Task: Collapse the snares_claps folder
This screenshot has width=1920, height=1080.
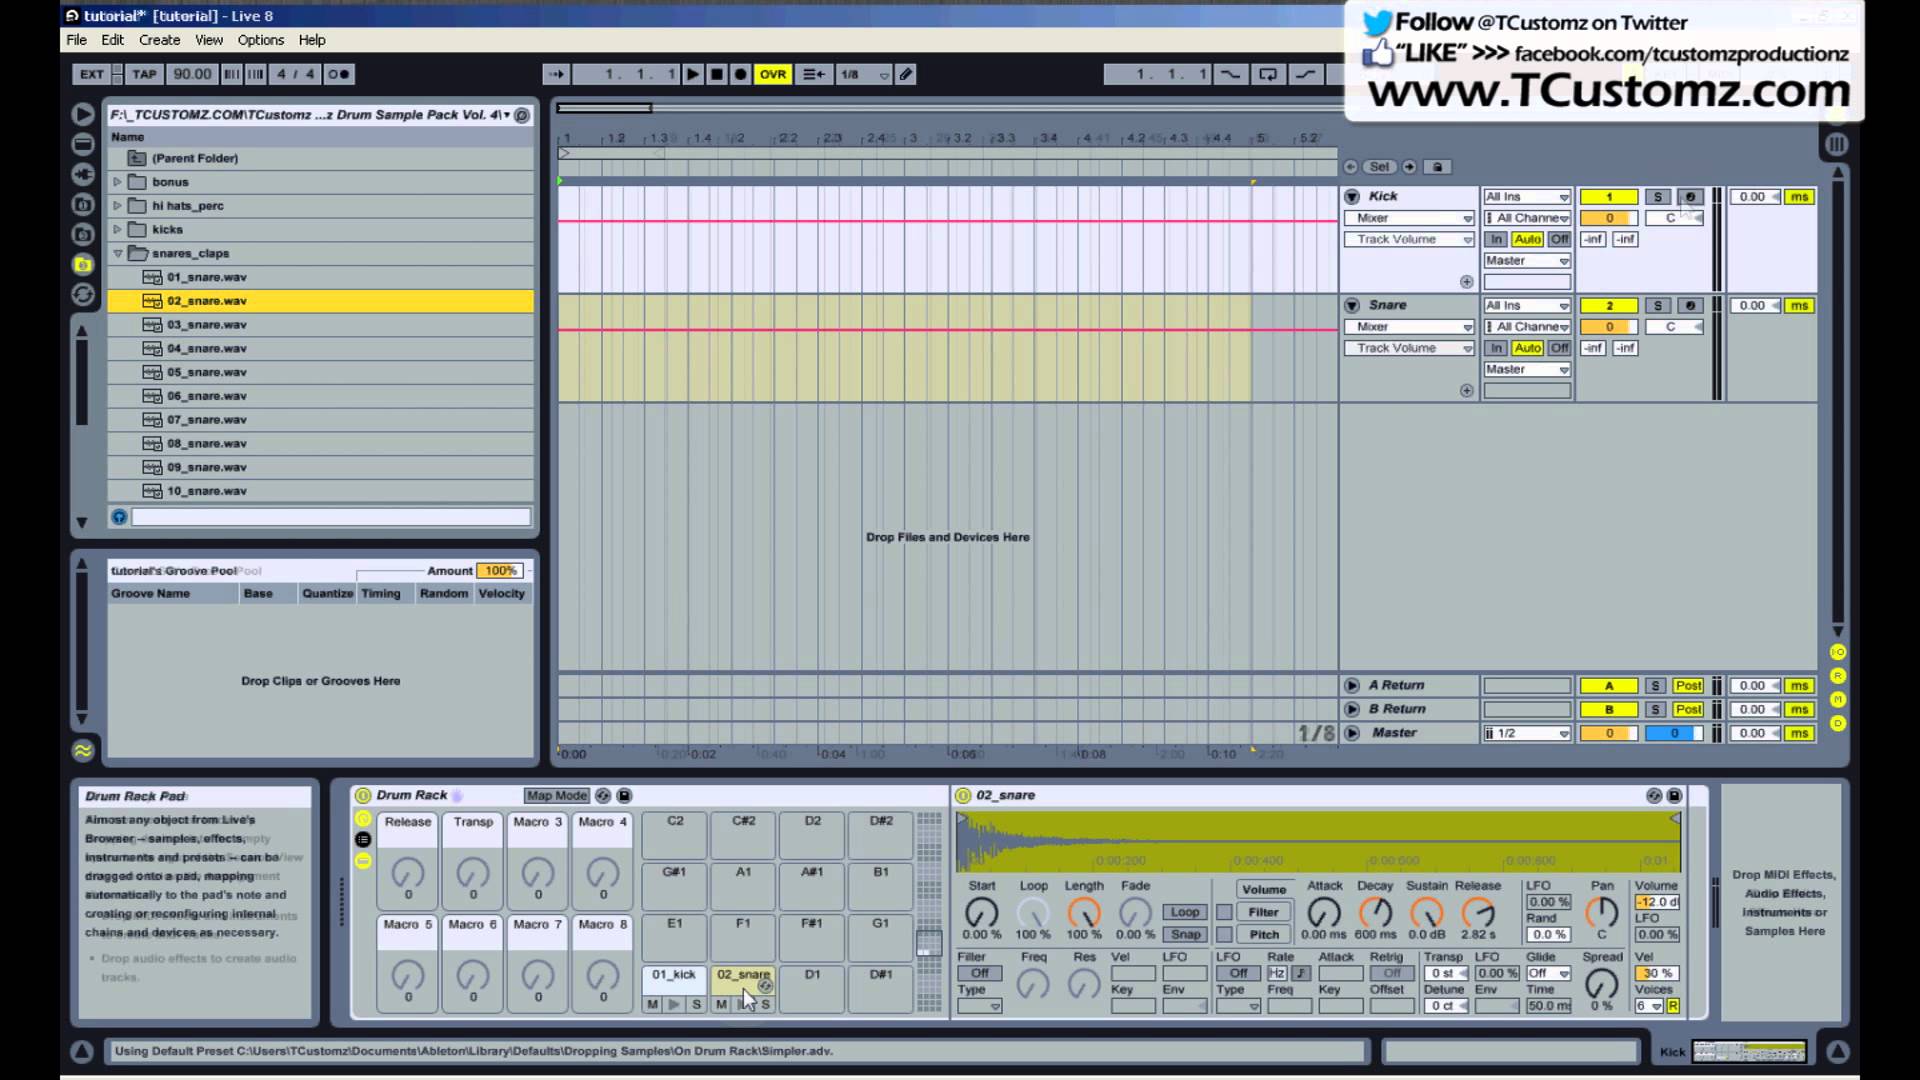Action: [118, 253]
